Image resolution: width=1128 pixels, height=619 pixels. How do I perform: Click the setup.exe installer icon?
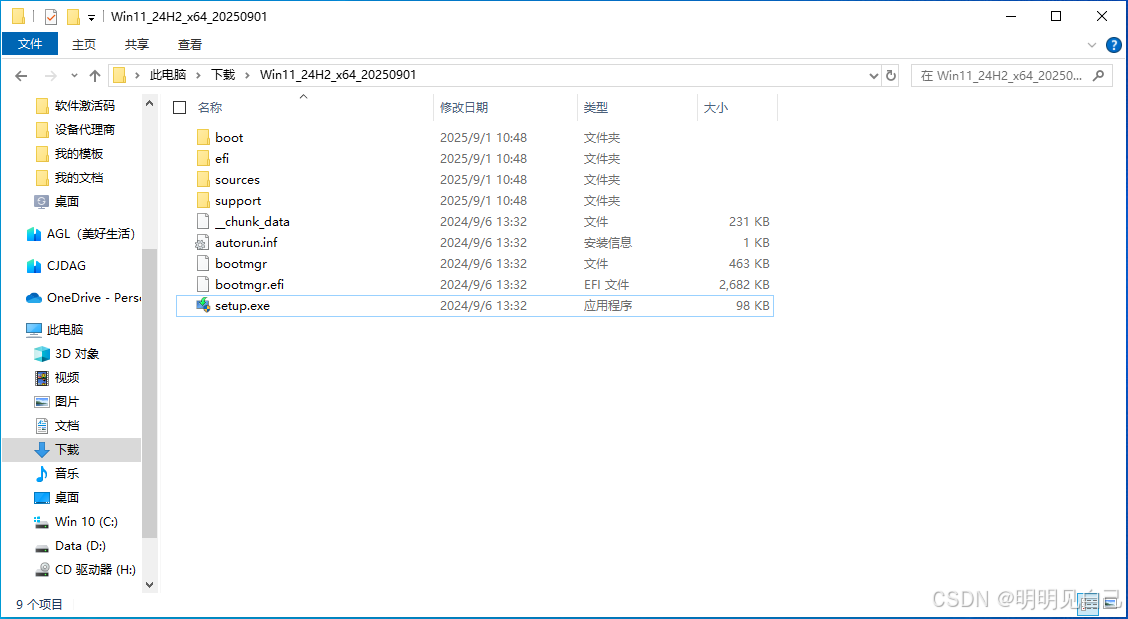tap(203, 305)
